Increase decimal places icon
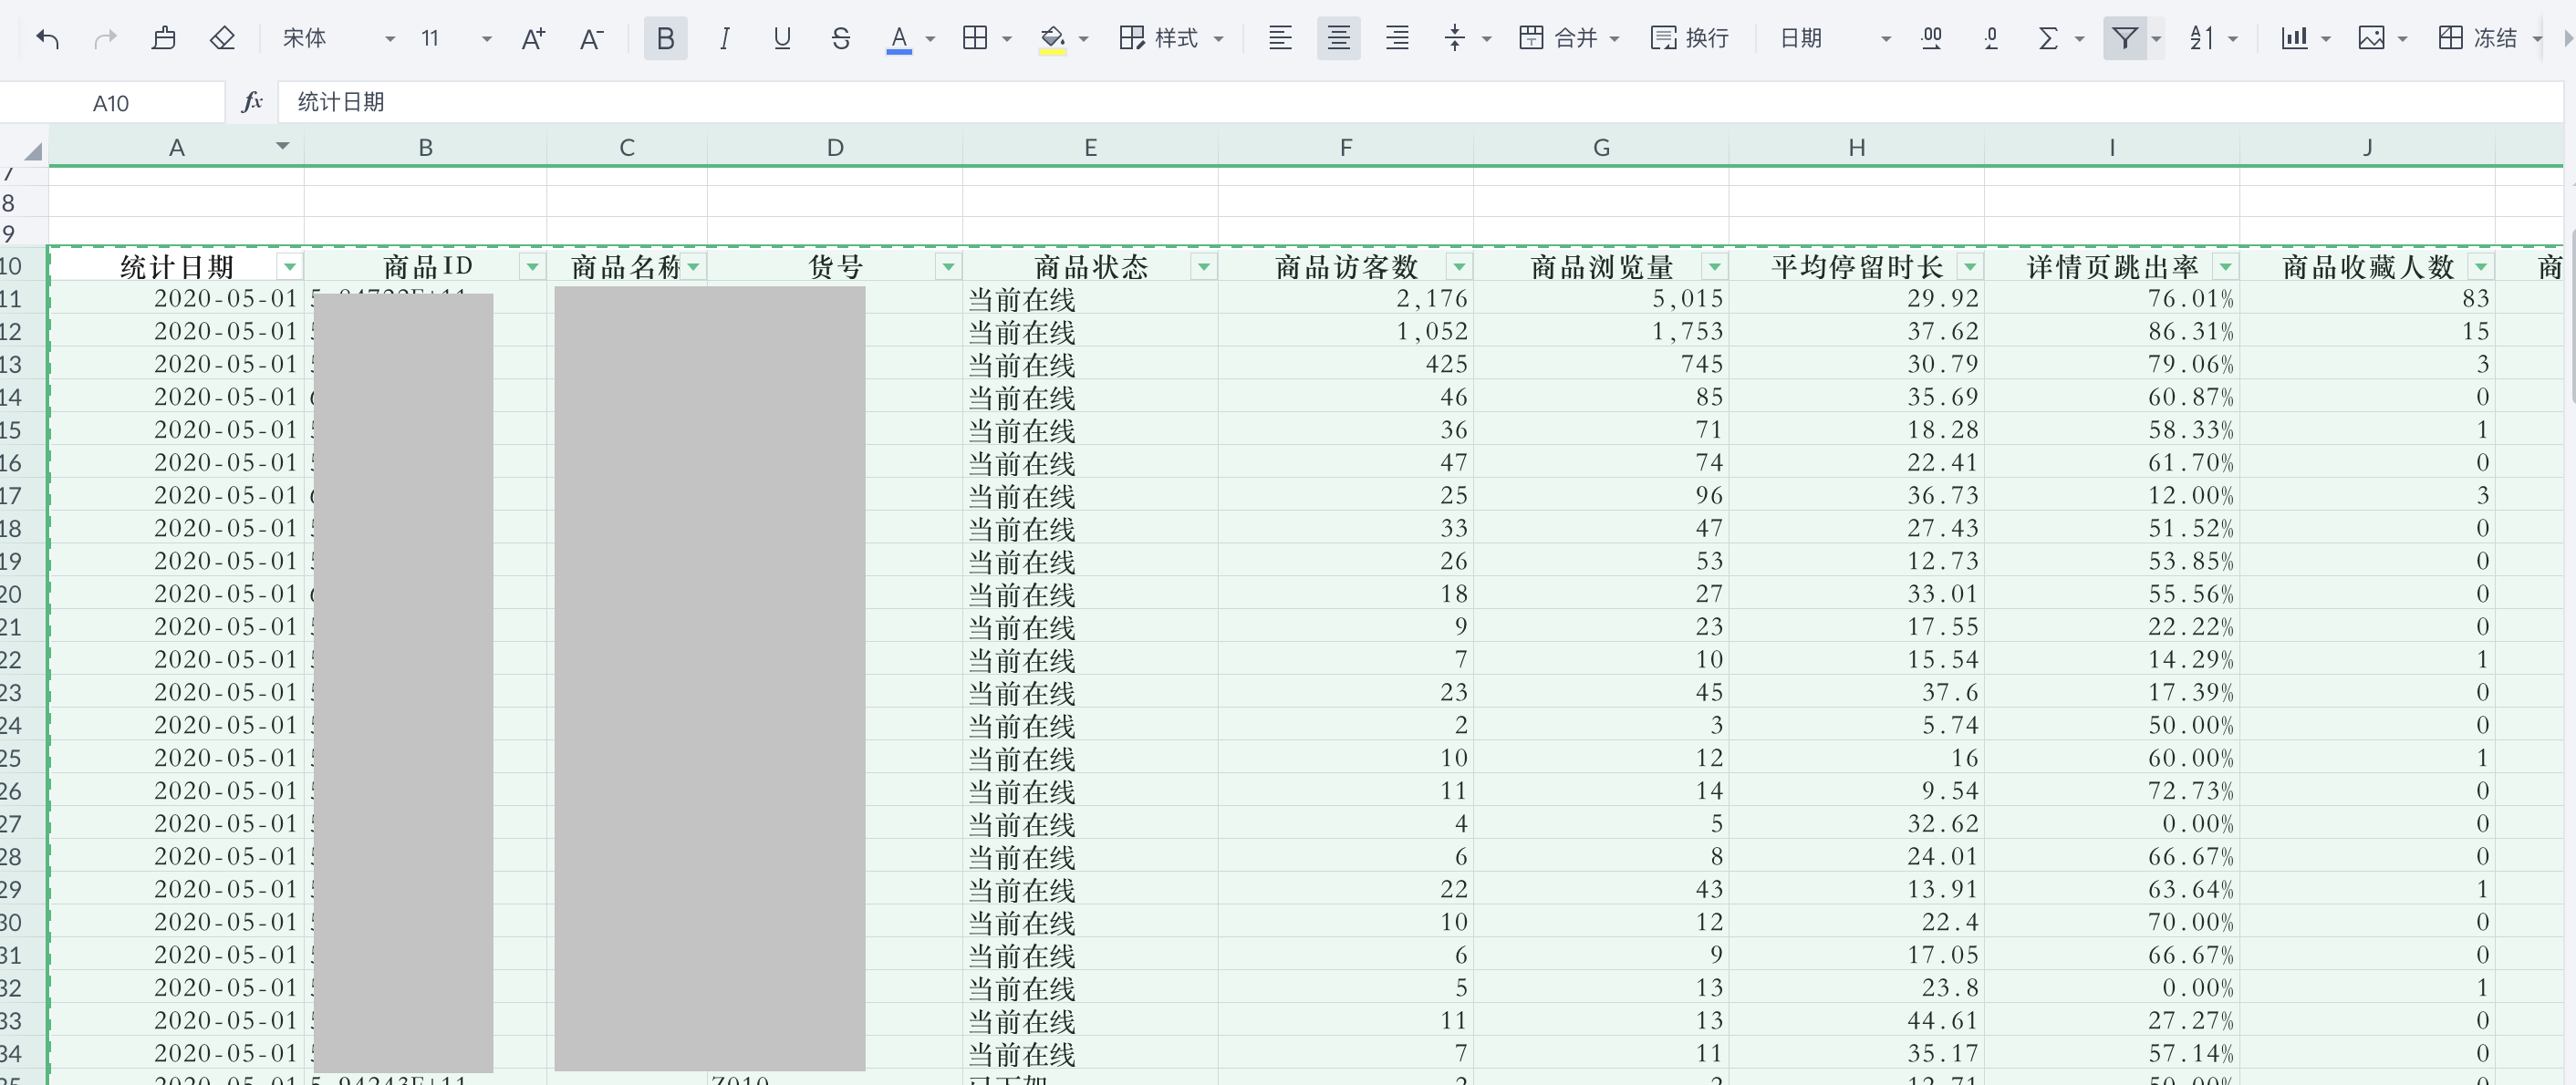This screenshot has width=2576, height=1085. 1932,39
